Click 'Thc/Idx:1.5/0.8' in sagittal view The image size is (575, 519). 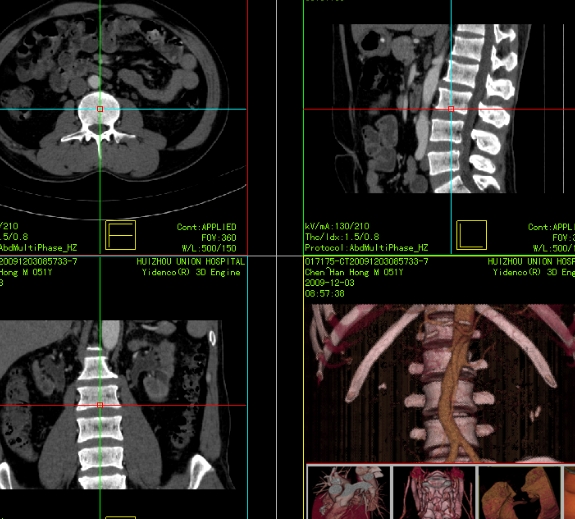(342, 237)
